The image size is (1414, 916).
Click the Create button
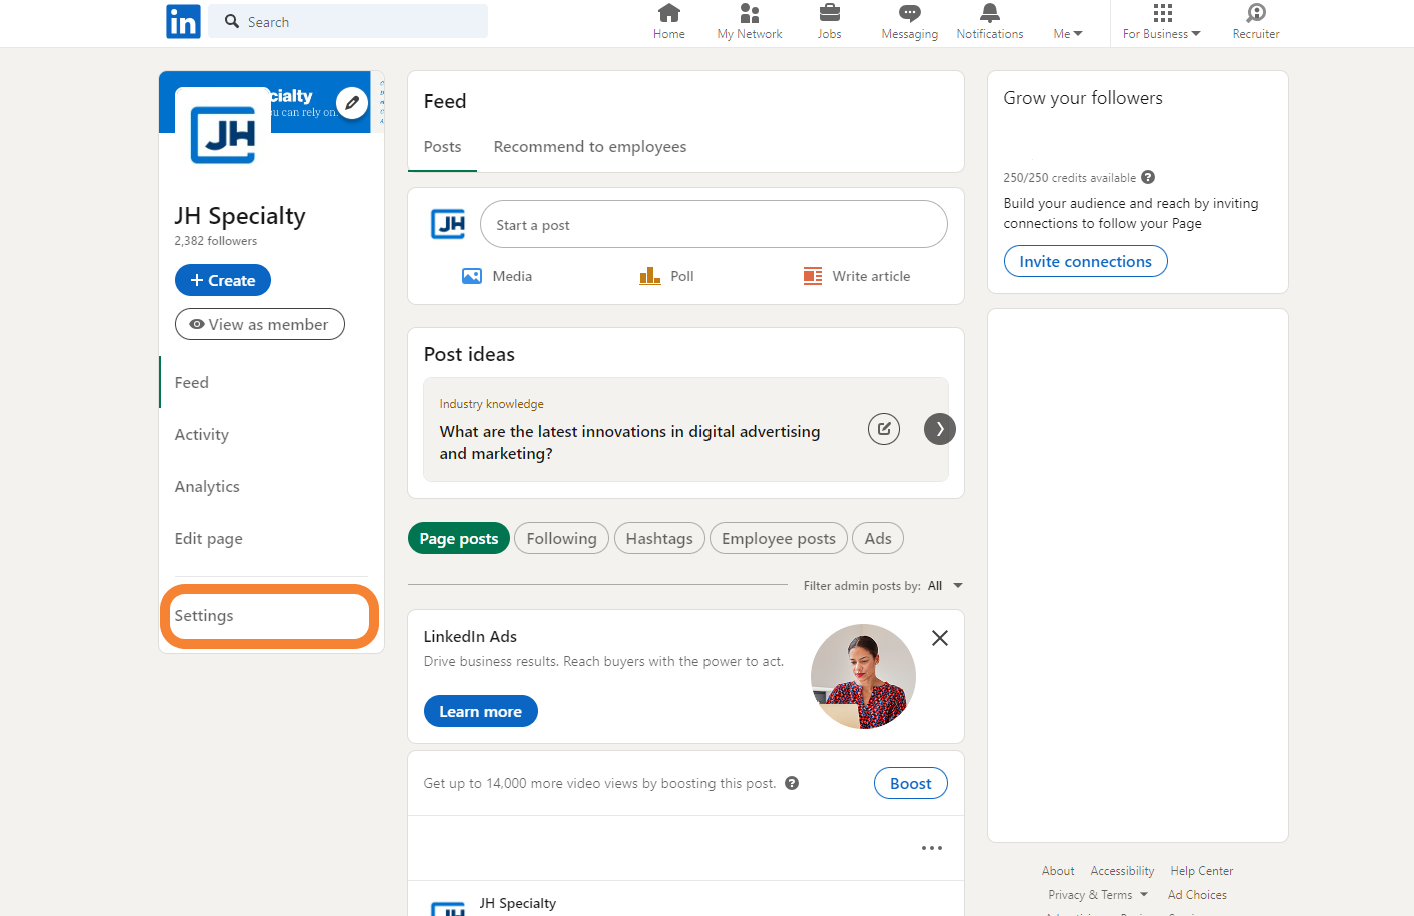point(223,280)
